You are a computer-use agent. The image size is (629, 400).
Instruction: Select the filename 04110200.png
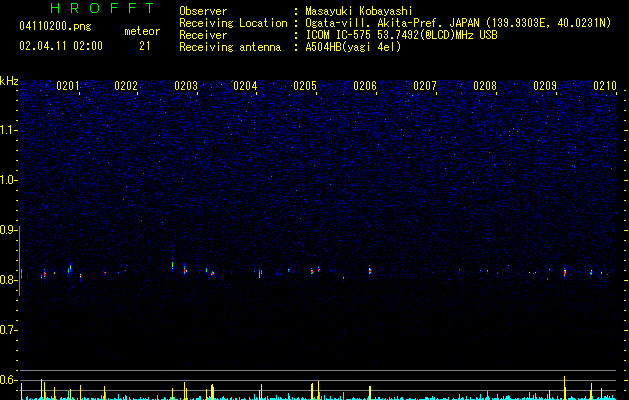pos(55,27)
